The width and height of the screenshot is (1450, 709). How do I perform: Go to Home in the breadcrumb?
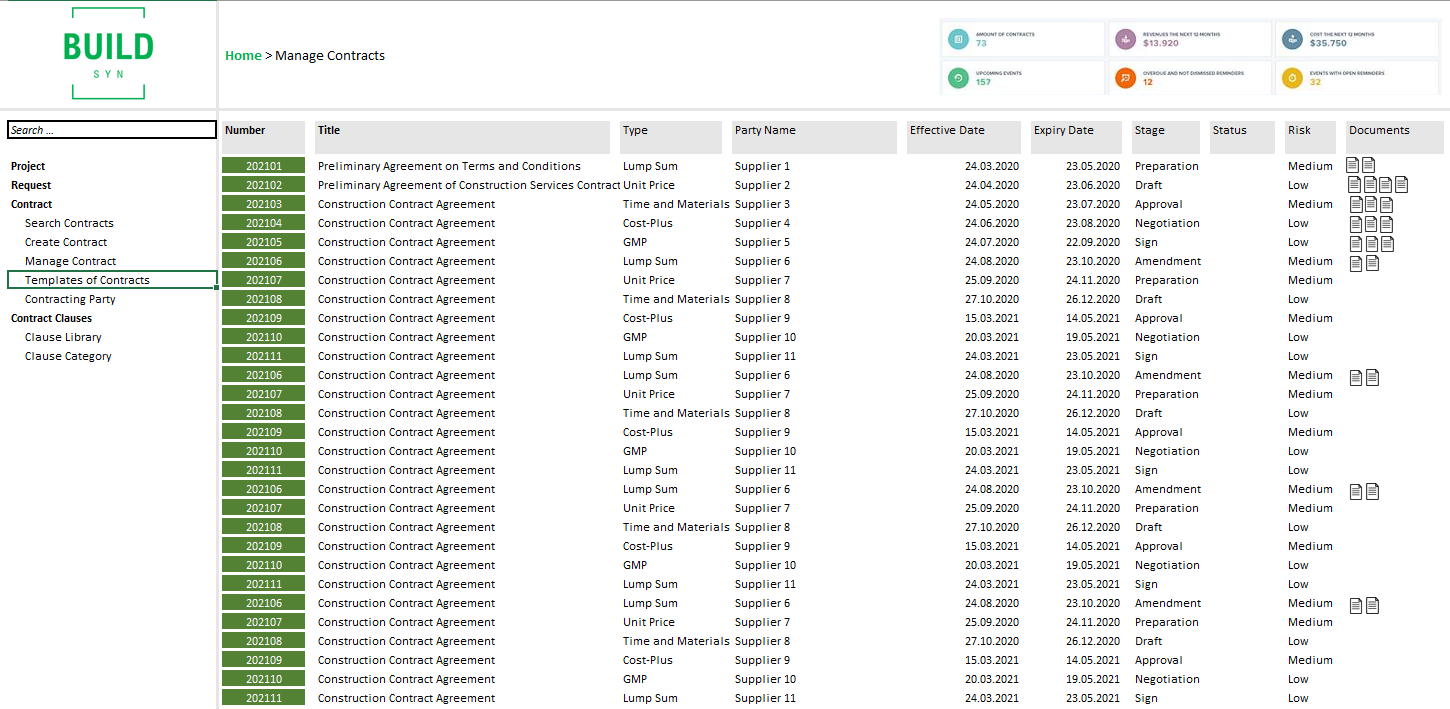pyautogui.click(x=243, y=56)
